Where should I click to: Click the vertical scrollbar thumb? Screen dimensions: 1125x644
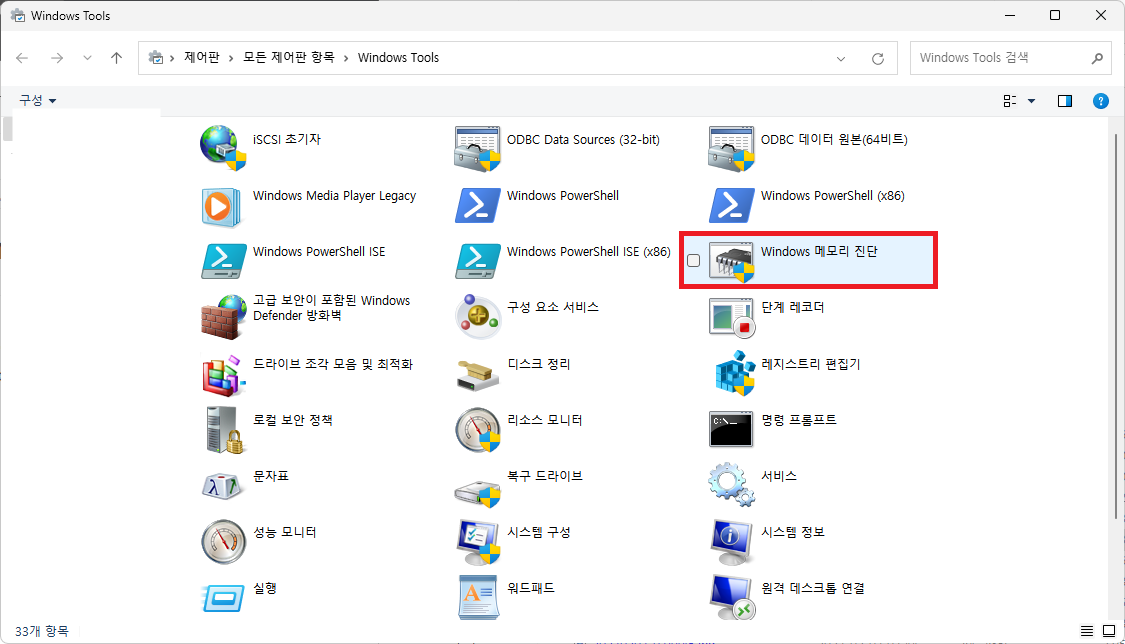click(1116, 325)
